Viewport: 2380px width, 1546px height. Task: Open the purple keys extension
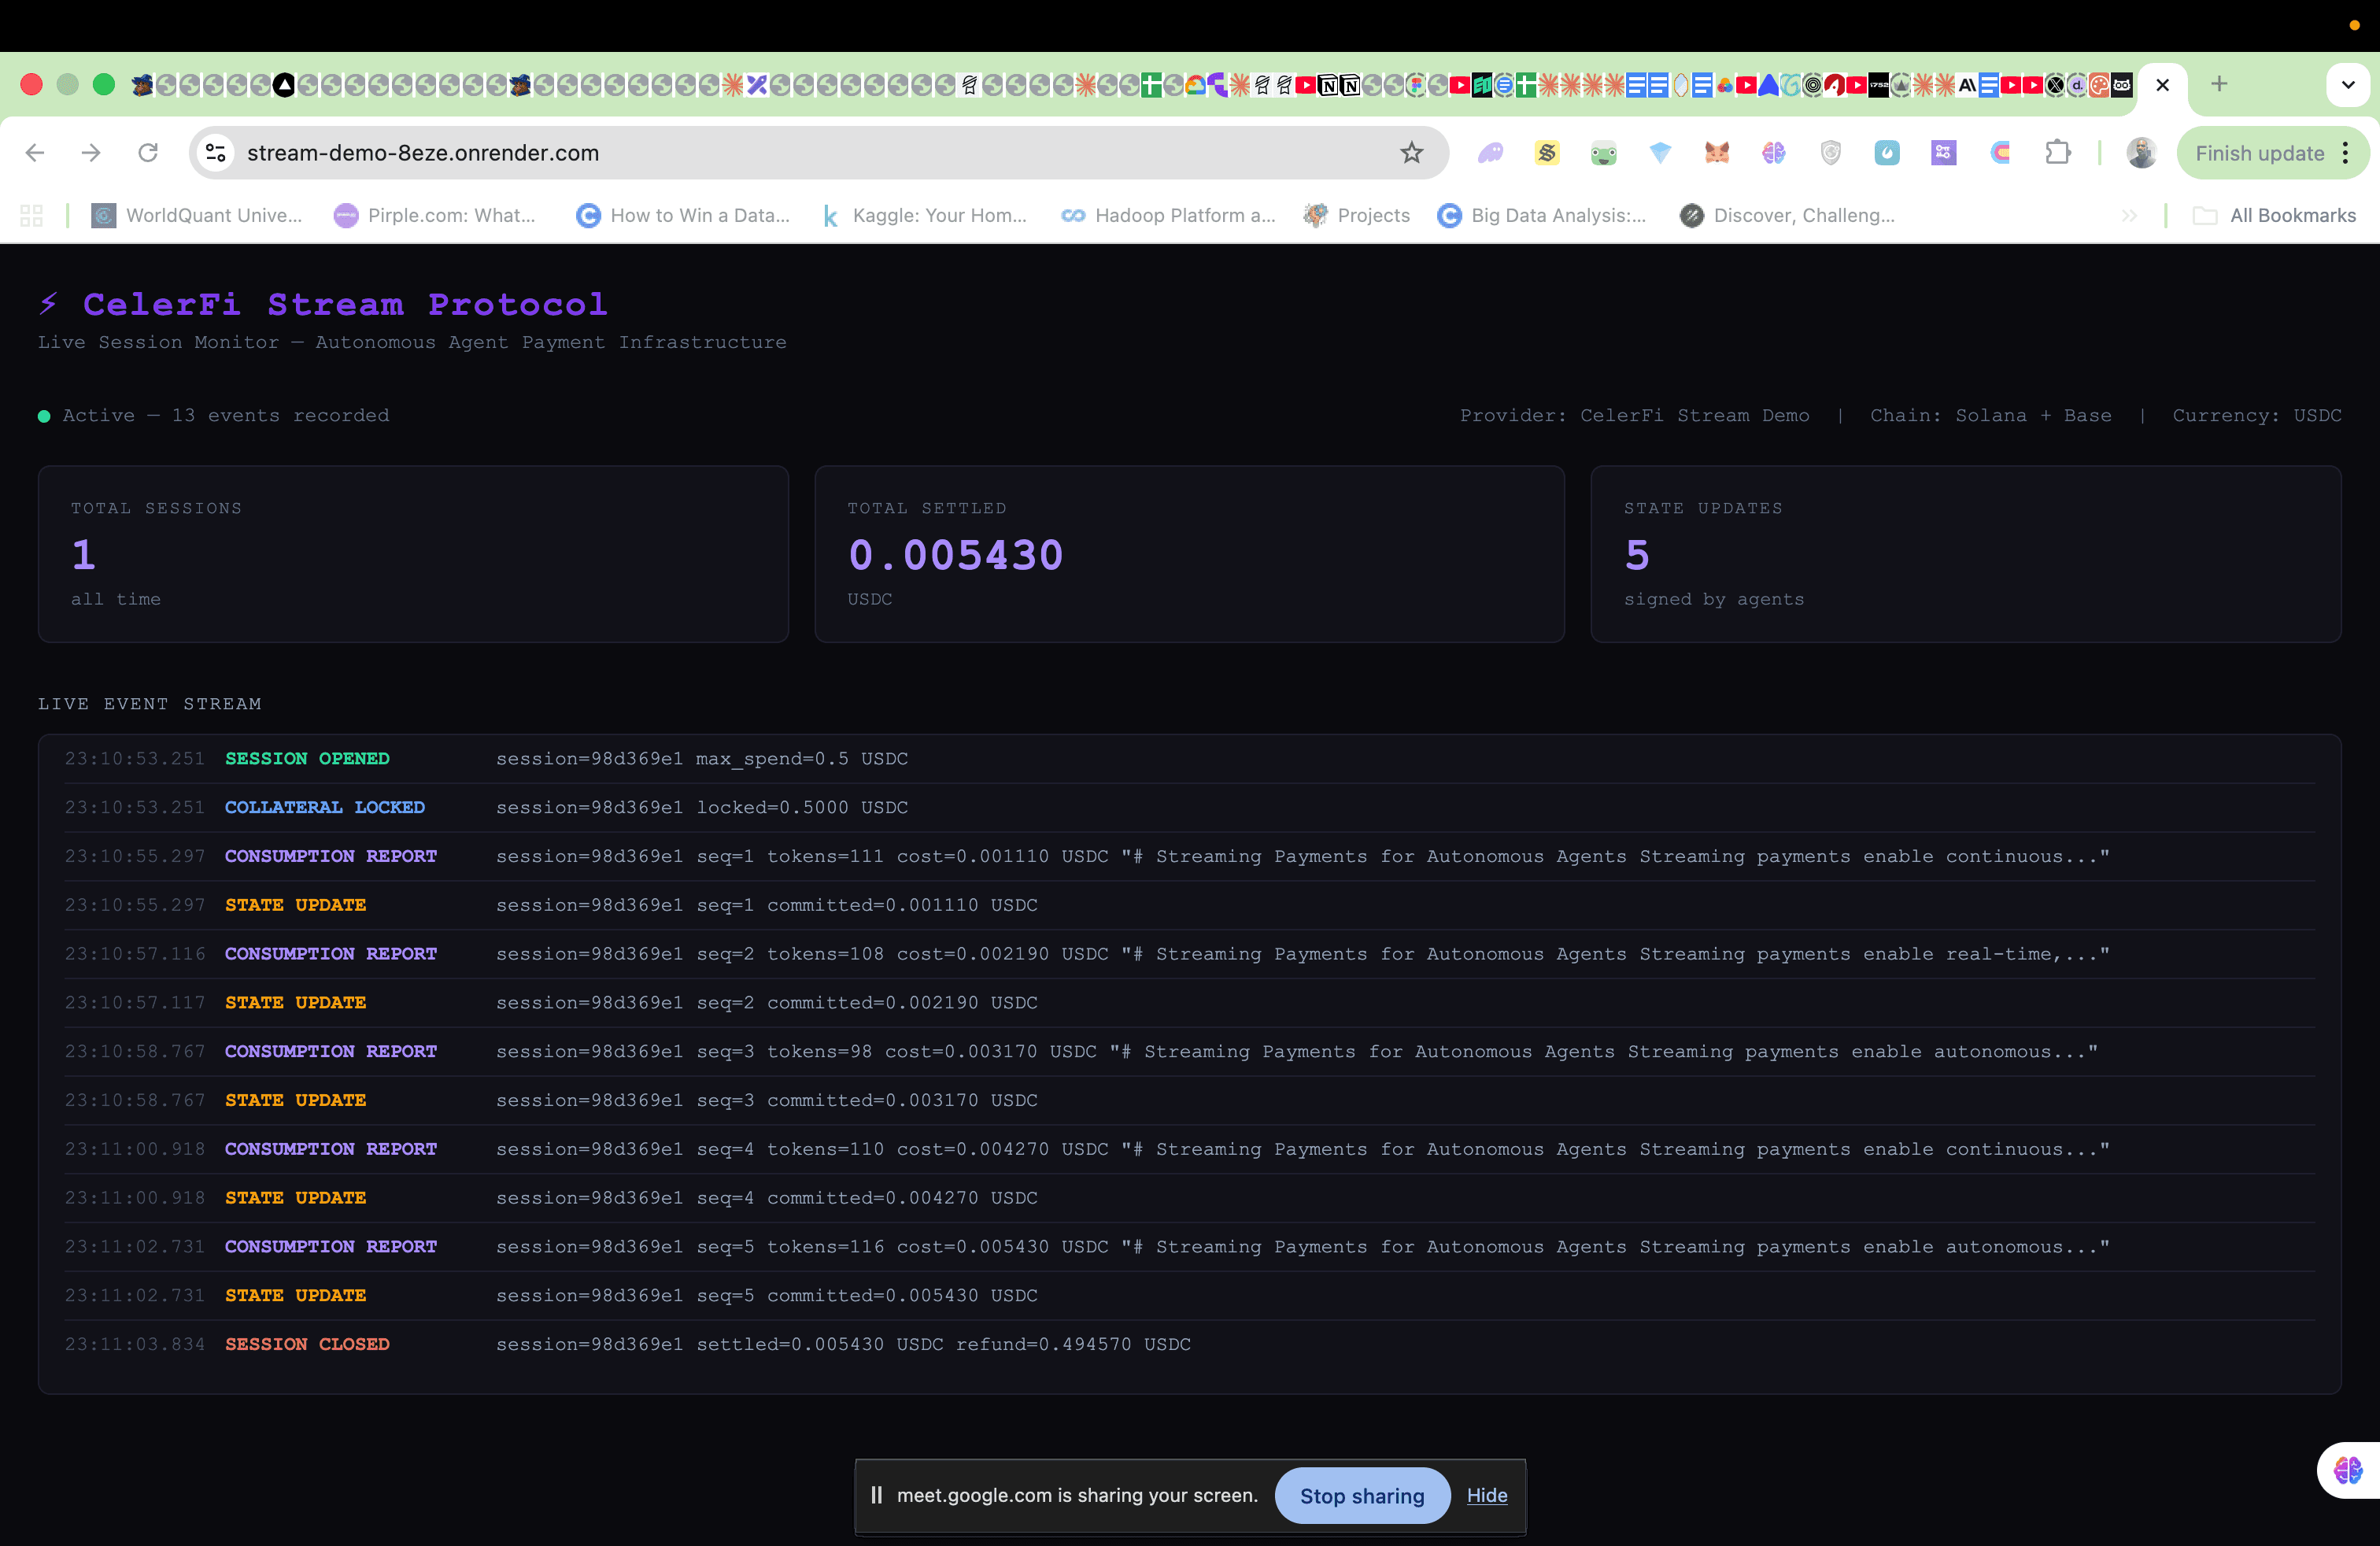click(x=1943, y=152)
